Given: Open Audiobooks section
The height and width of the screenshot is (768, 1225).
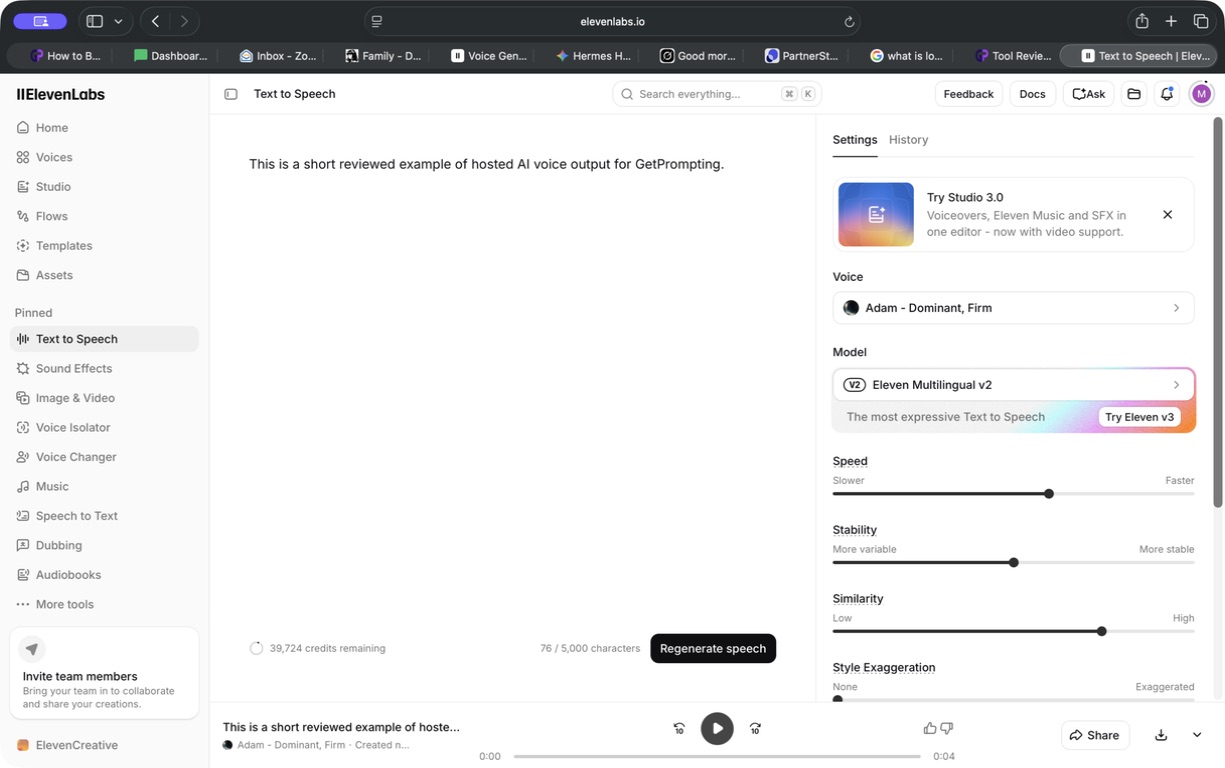Looking at the screenshot, I should (104, 575).
